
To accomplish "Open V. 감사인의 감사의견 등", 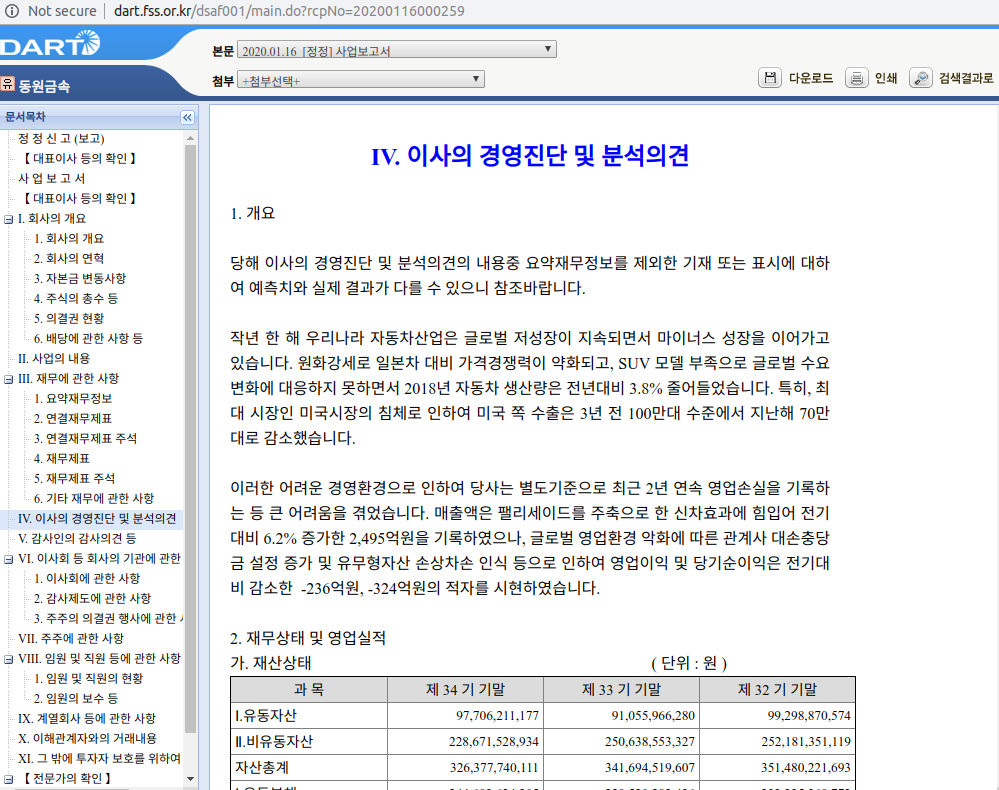I will click(x=77, y=538).
